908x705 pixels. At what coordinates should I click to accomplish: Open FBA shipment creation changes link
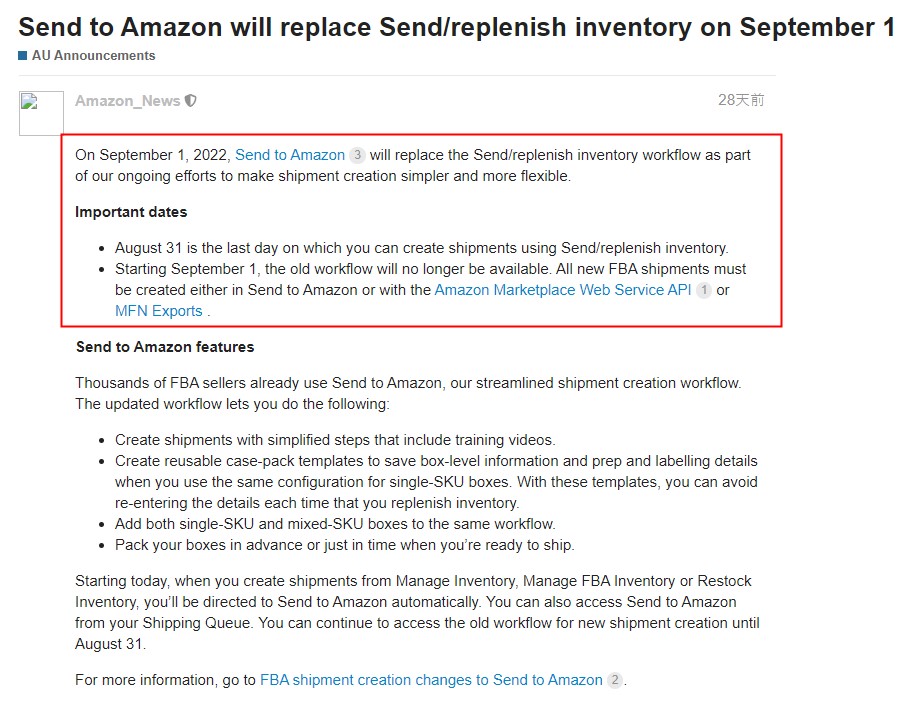pos(431,680)
